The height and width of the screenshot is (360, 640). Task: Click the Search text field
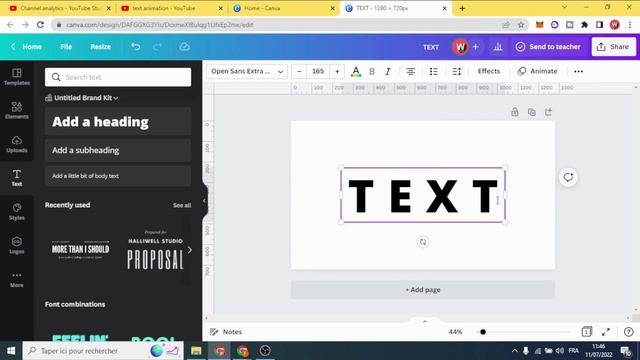tap(118, 77)
